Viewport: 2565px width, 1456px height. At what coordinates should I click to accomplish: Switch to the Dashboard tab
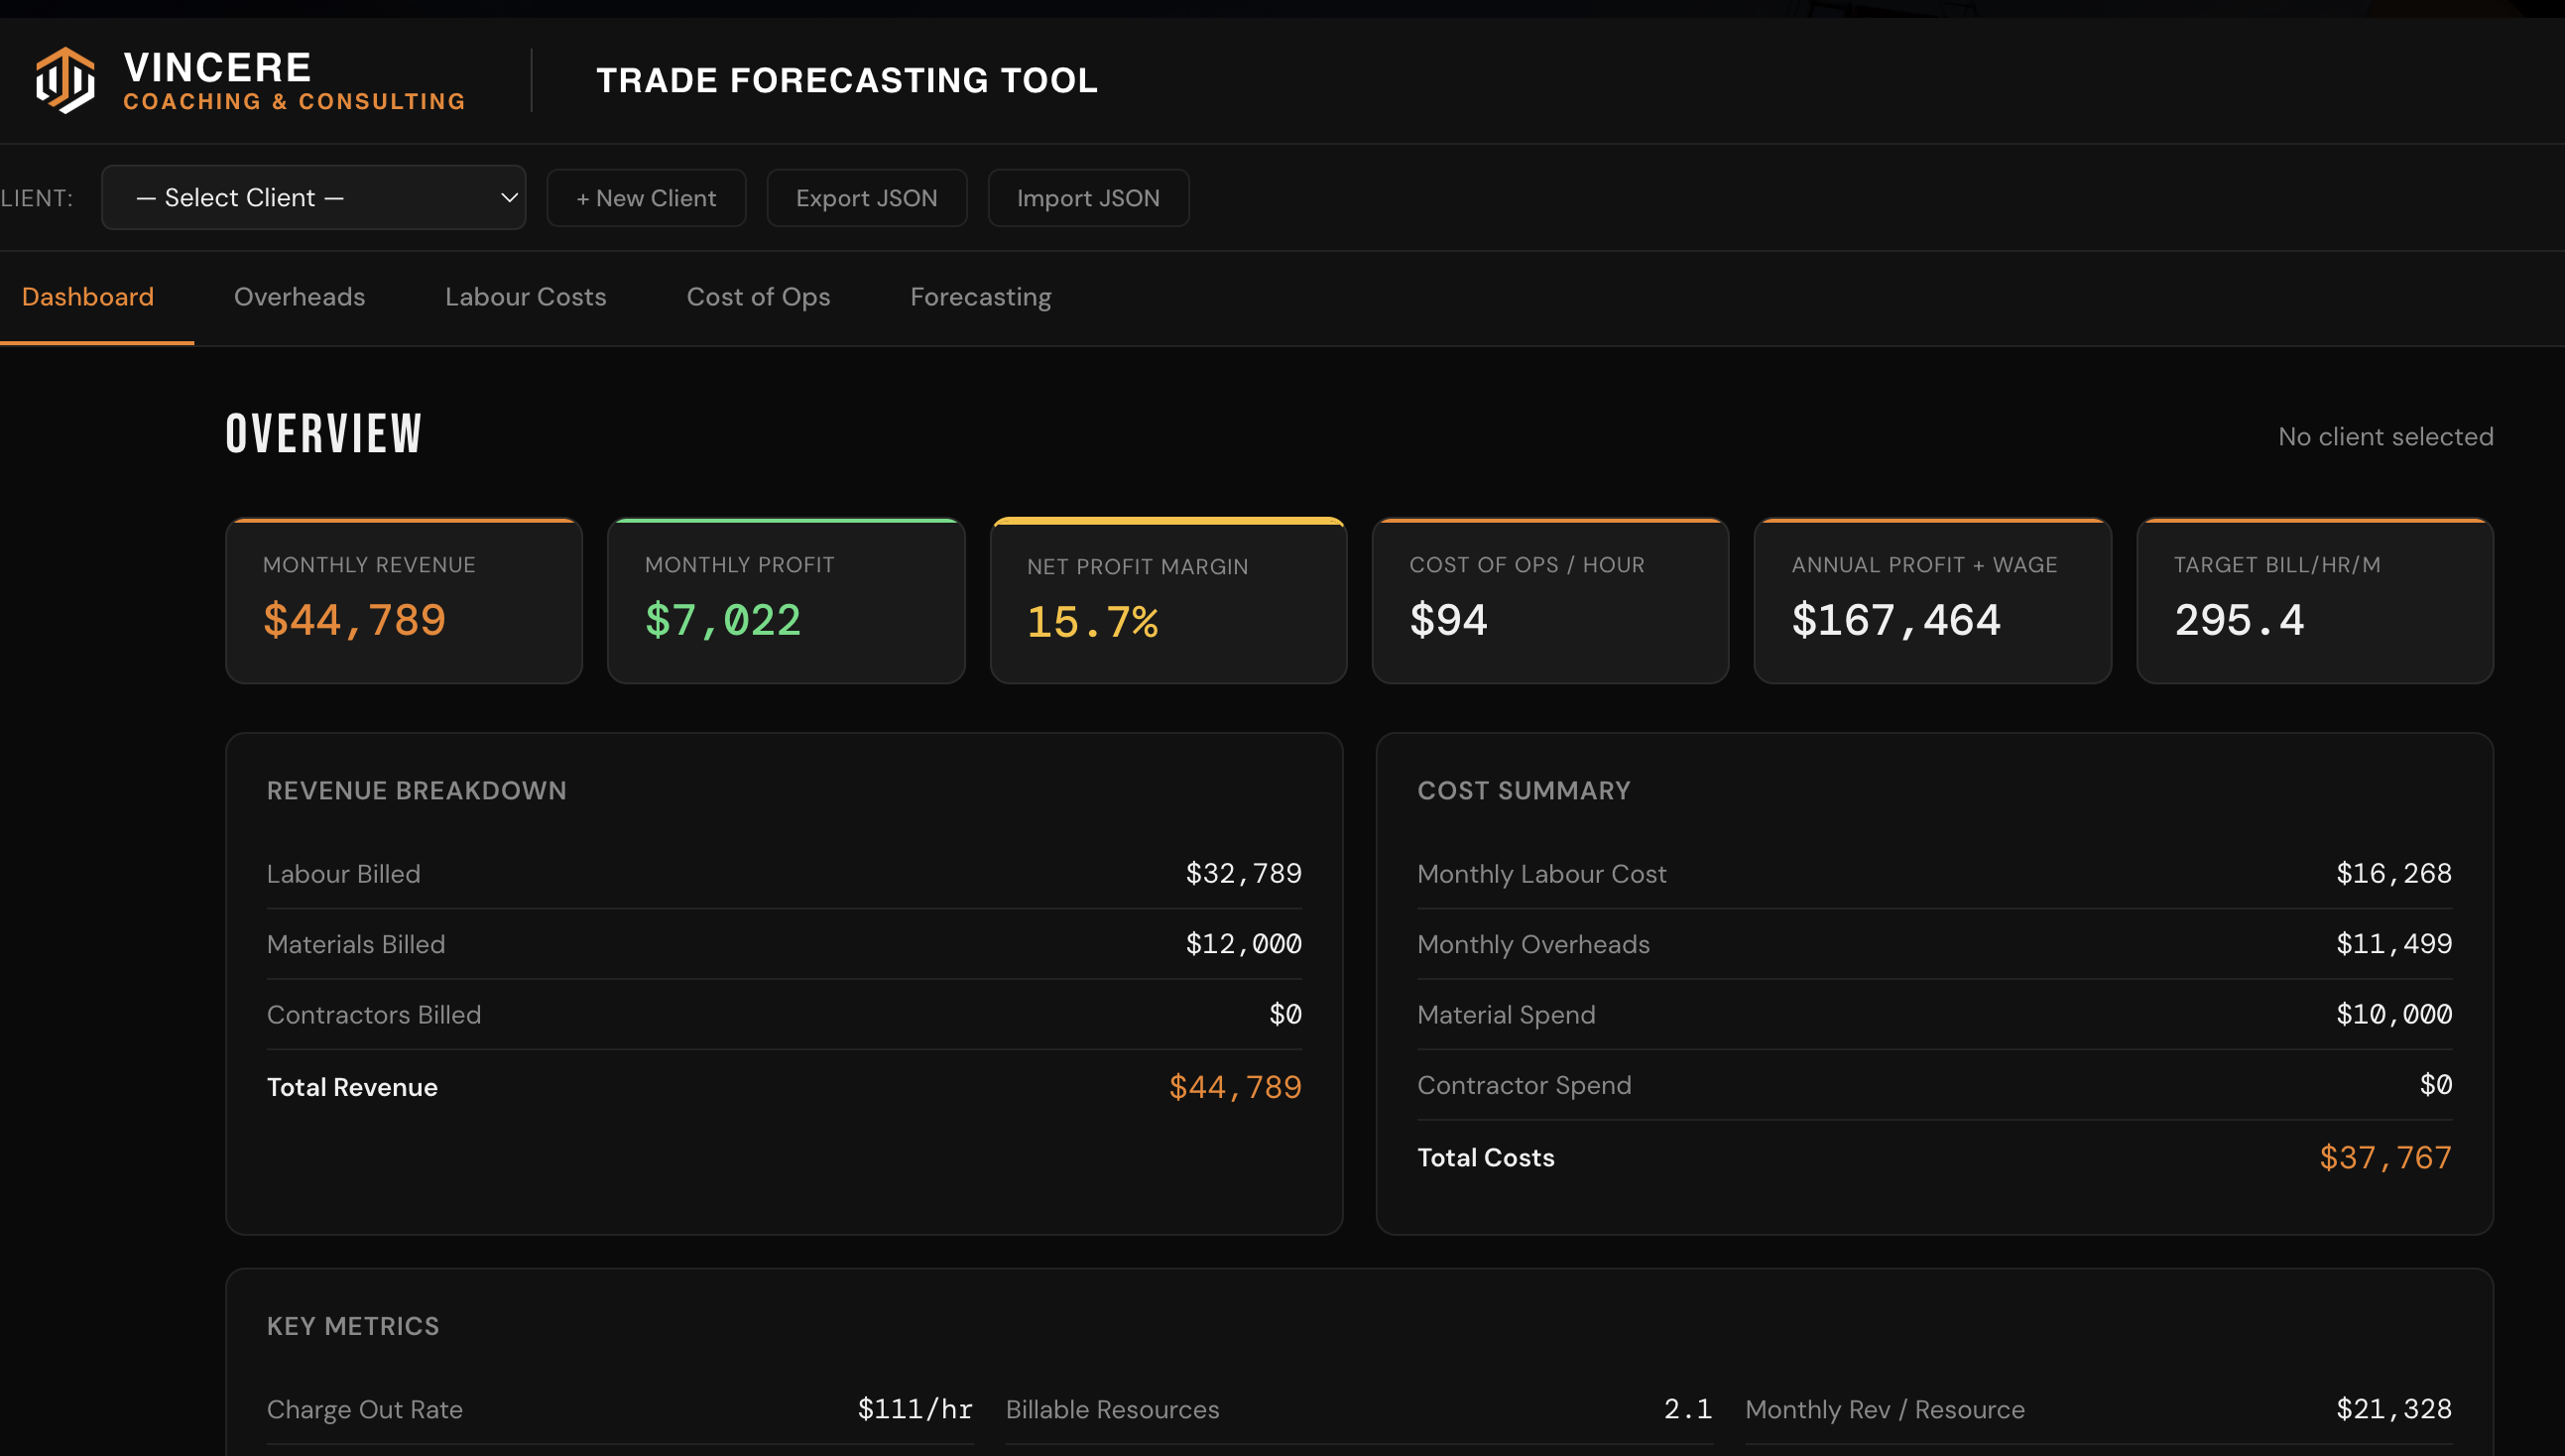pos(88,297)
